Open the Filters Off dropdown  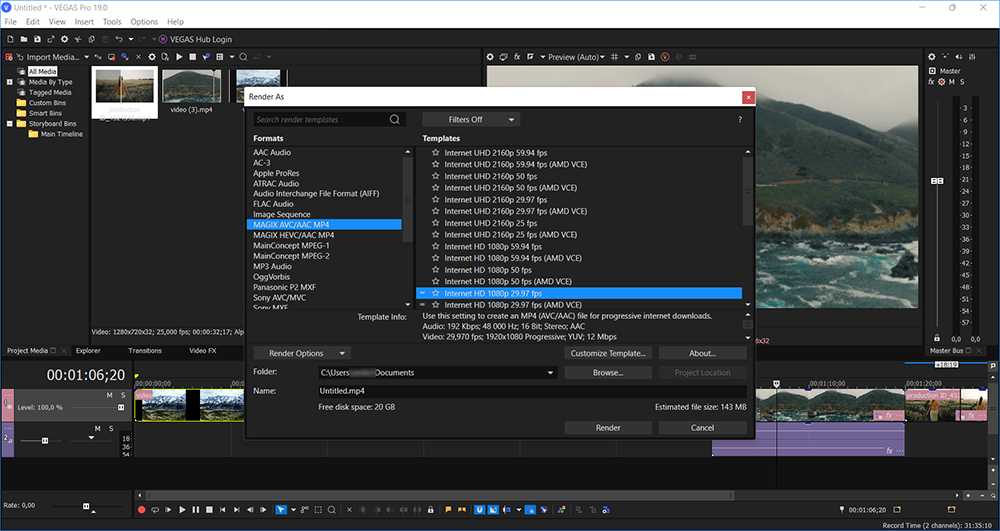tap(470, 120)
